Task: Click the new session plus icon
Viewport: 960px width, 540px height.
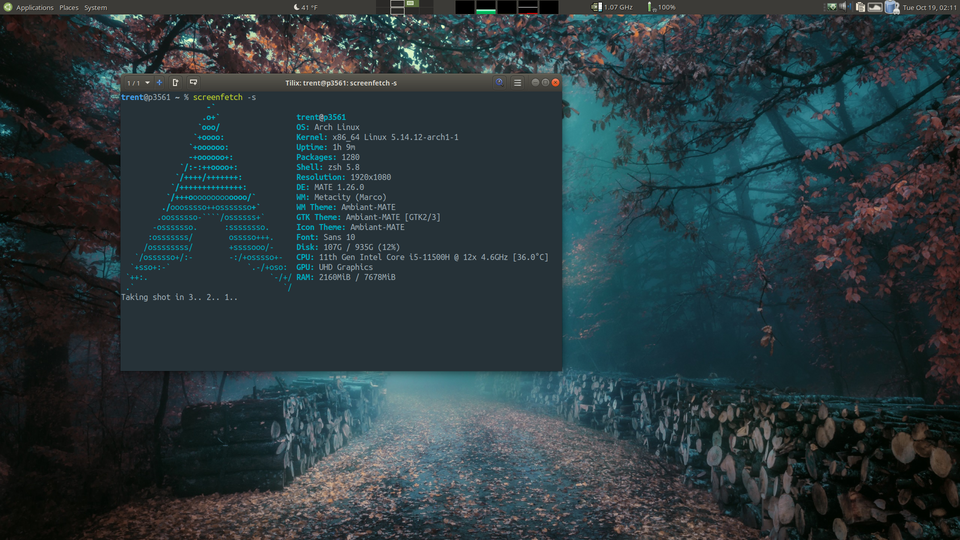Action: click(x=159, y=82)
